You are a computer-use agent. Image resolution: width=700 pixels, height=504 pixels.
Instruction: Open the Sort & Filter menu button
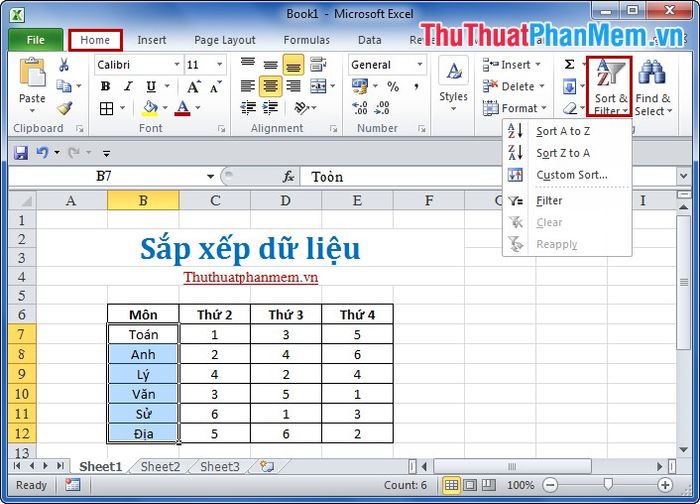(609, 87)
